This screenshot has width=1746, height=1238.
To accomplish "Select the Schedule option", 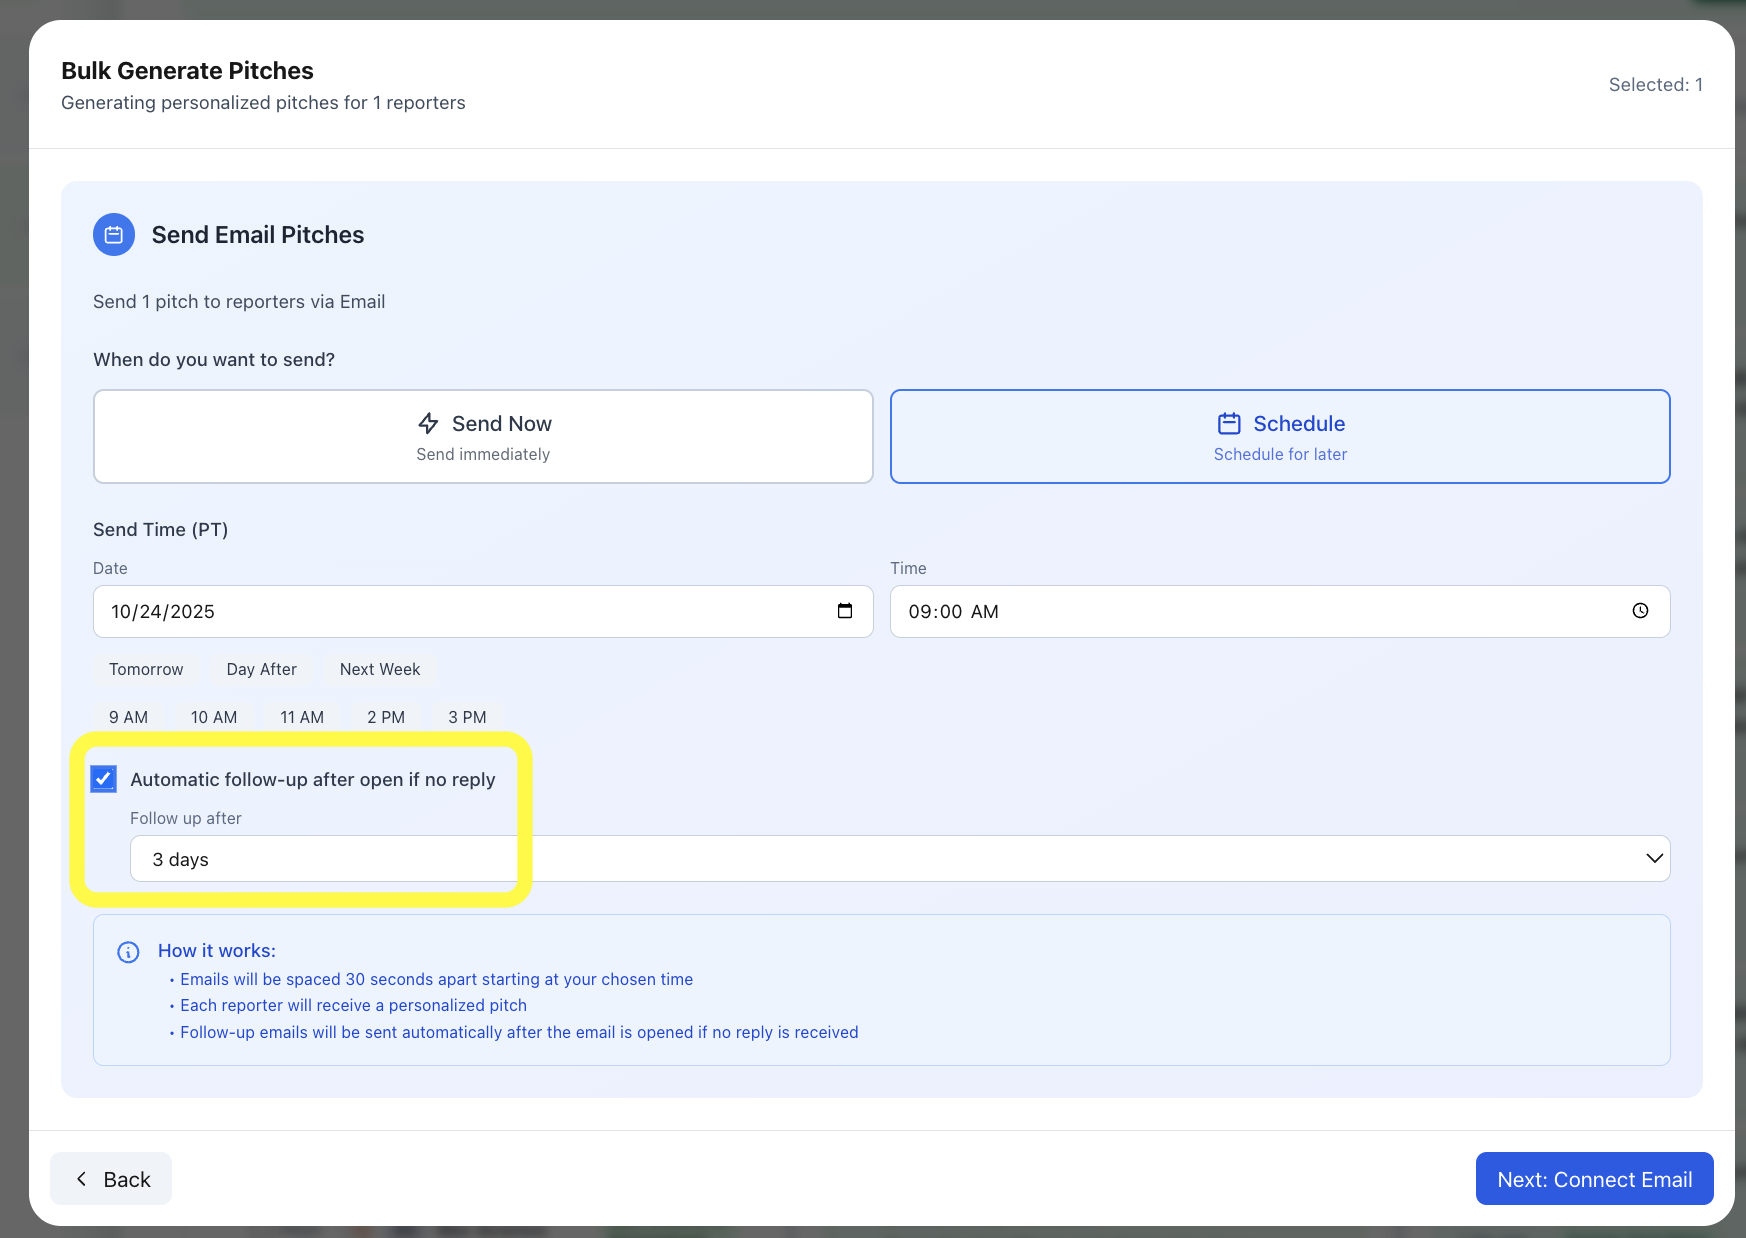I will pos(1280,436).
